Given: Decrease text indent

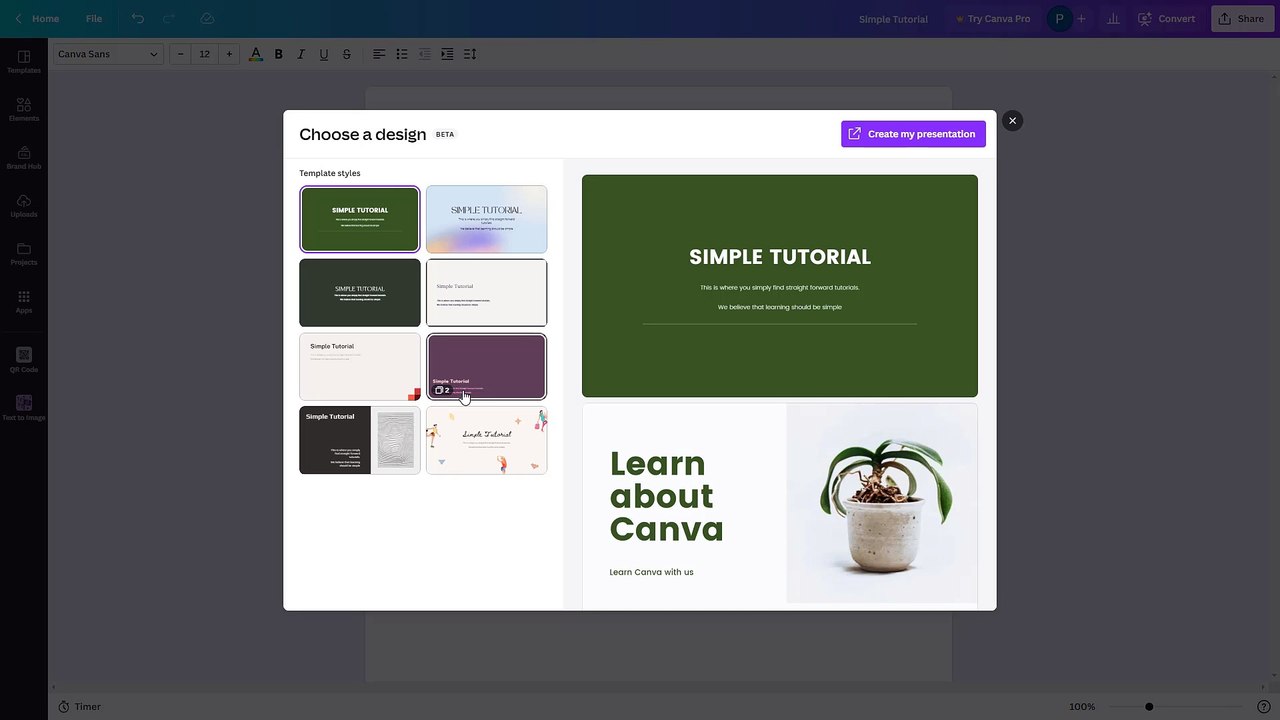Looking at the screenshot, I should [x=424, y=54].
